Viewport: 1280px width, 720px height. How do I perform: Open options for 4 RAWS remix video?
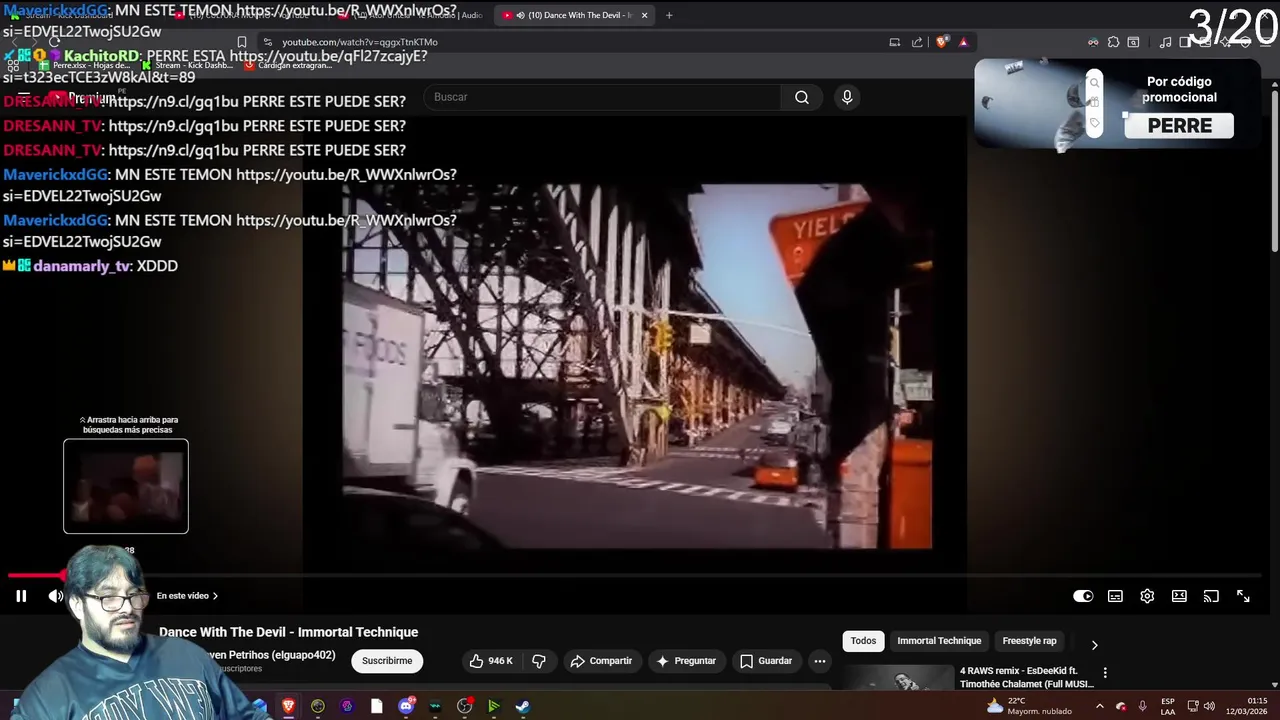pos(1105,673)
